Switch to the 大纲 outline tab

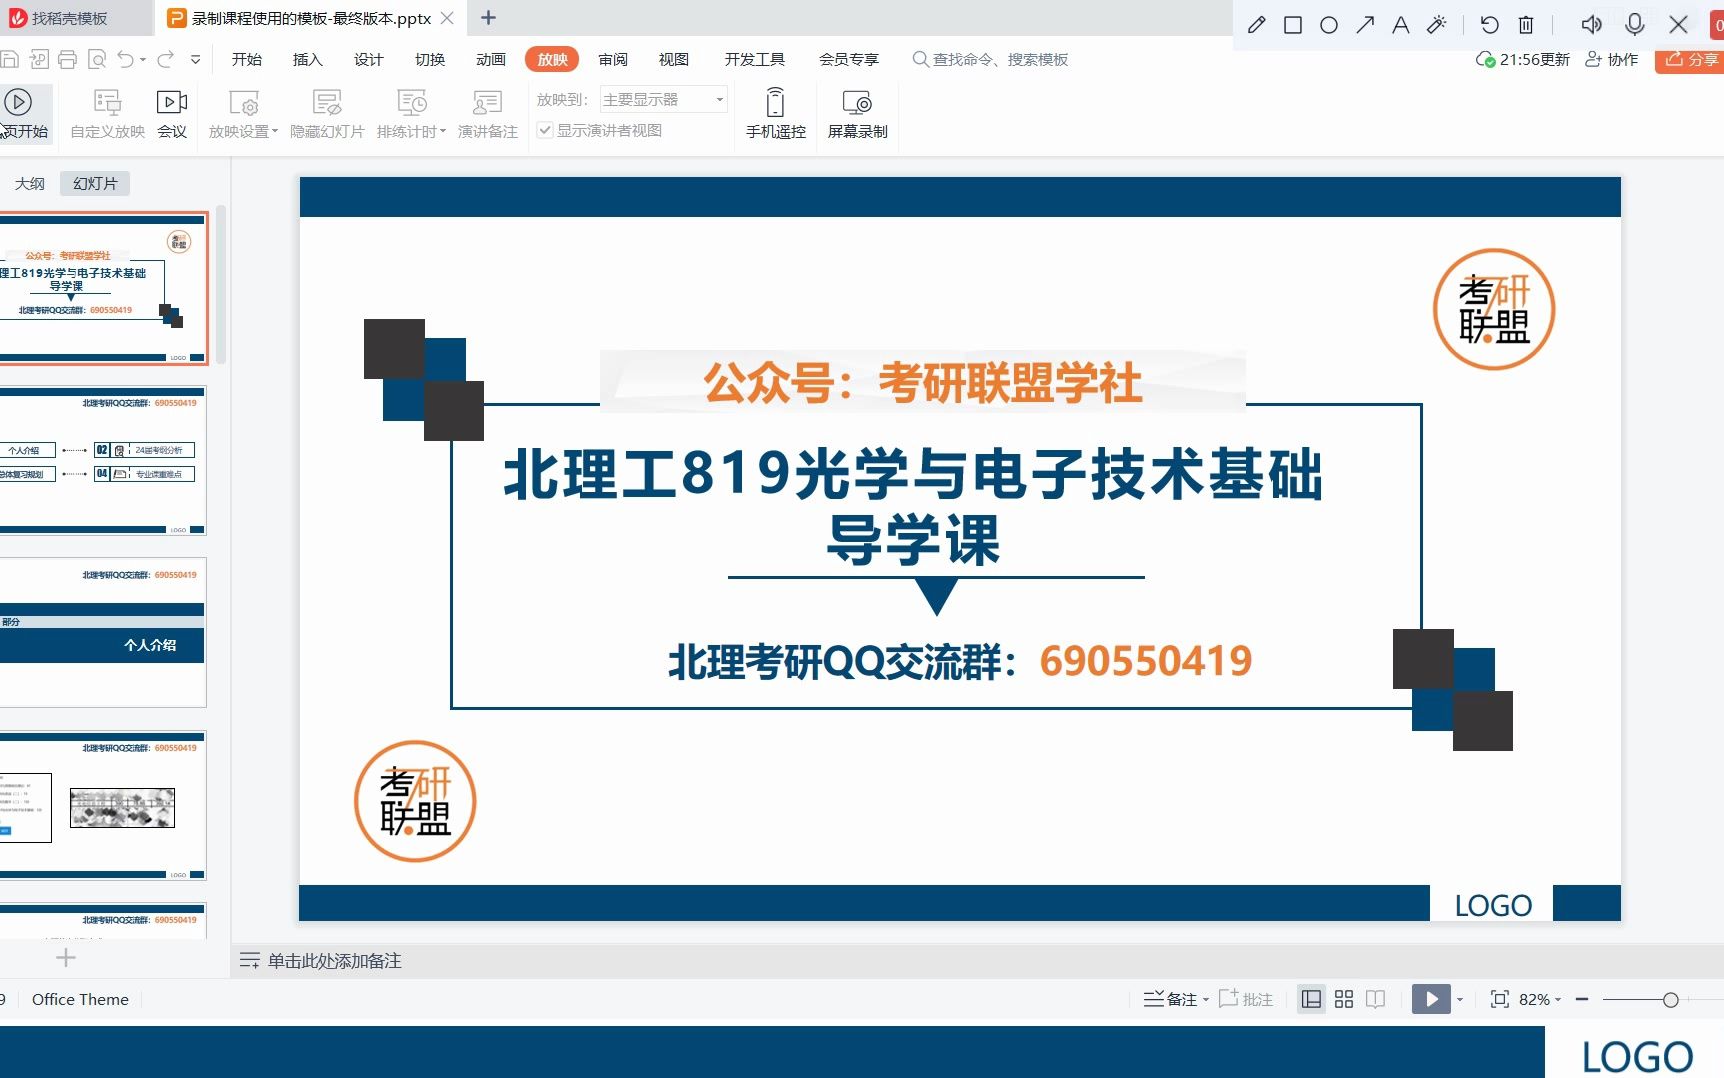tap(29, 182)
